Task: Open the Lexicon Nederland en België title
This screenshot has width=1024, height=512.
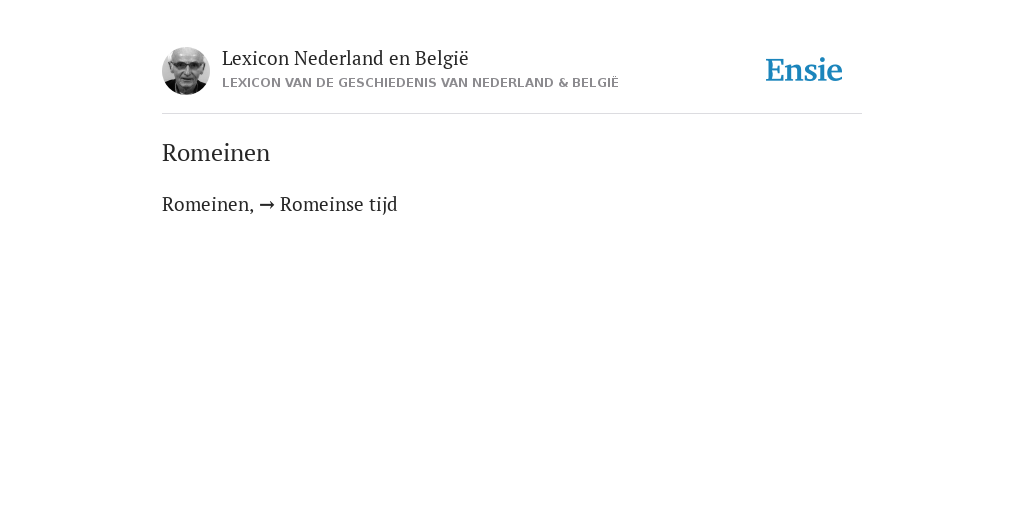Action: (345, 59)
